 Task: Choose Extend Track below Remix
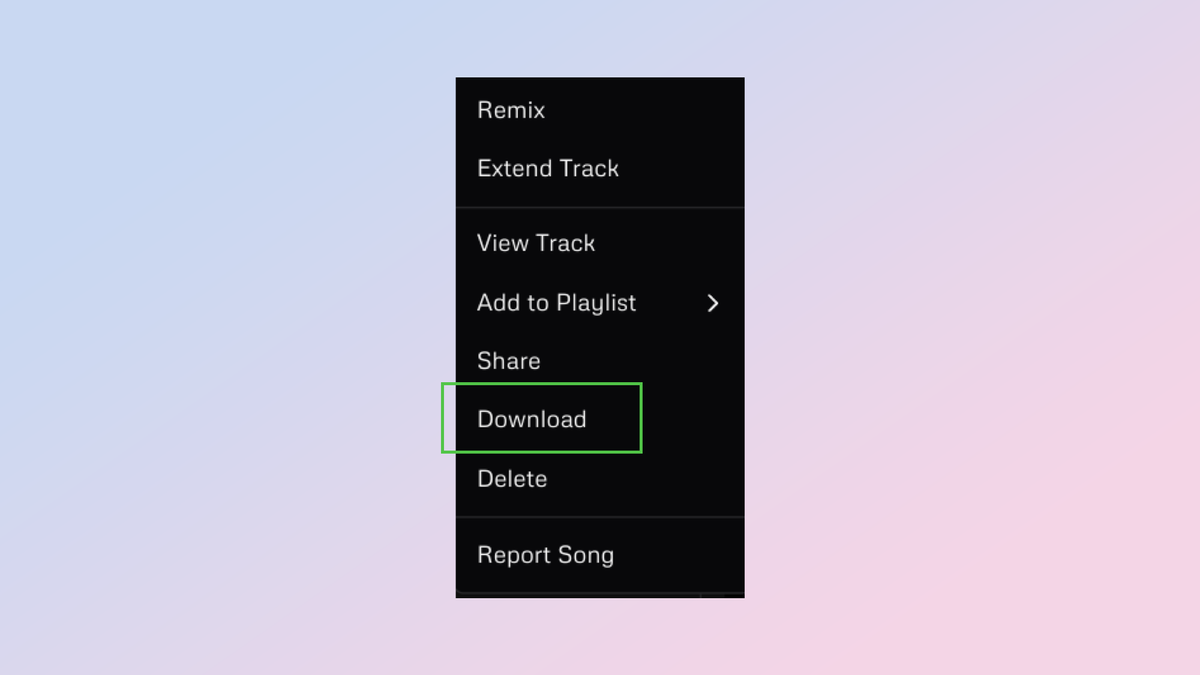coord(548,168)
